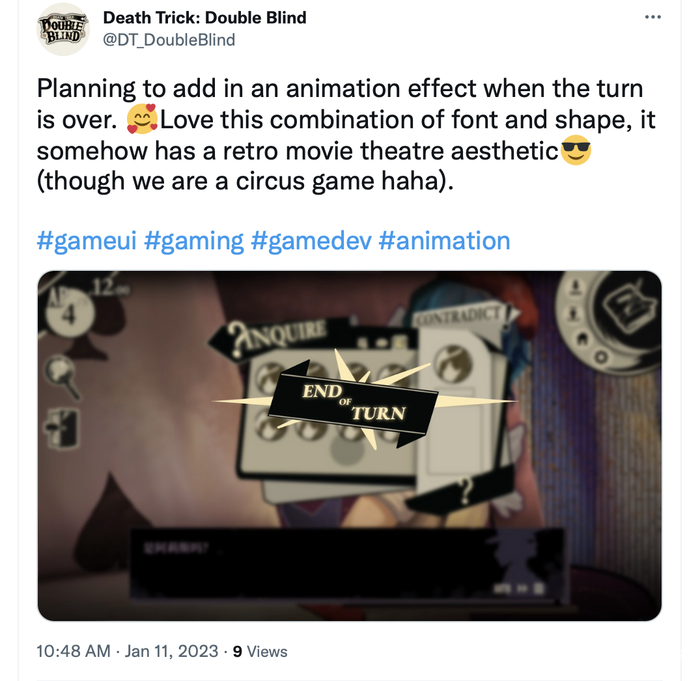
Task: Open the Double Blind profile avatar
Action: 63,29
